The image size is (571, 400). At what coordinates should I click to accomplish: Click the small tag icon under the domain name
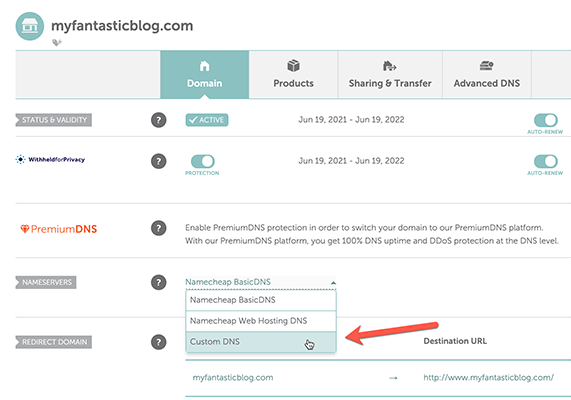coord(56,43)
